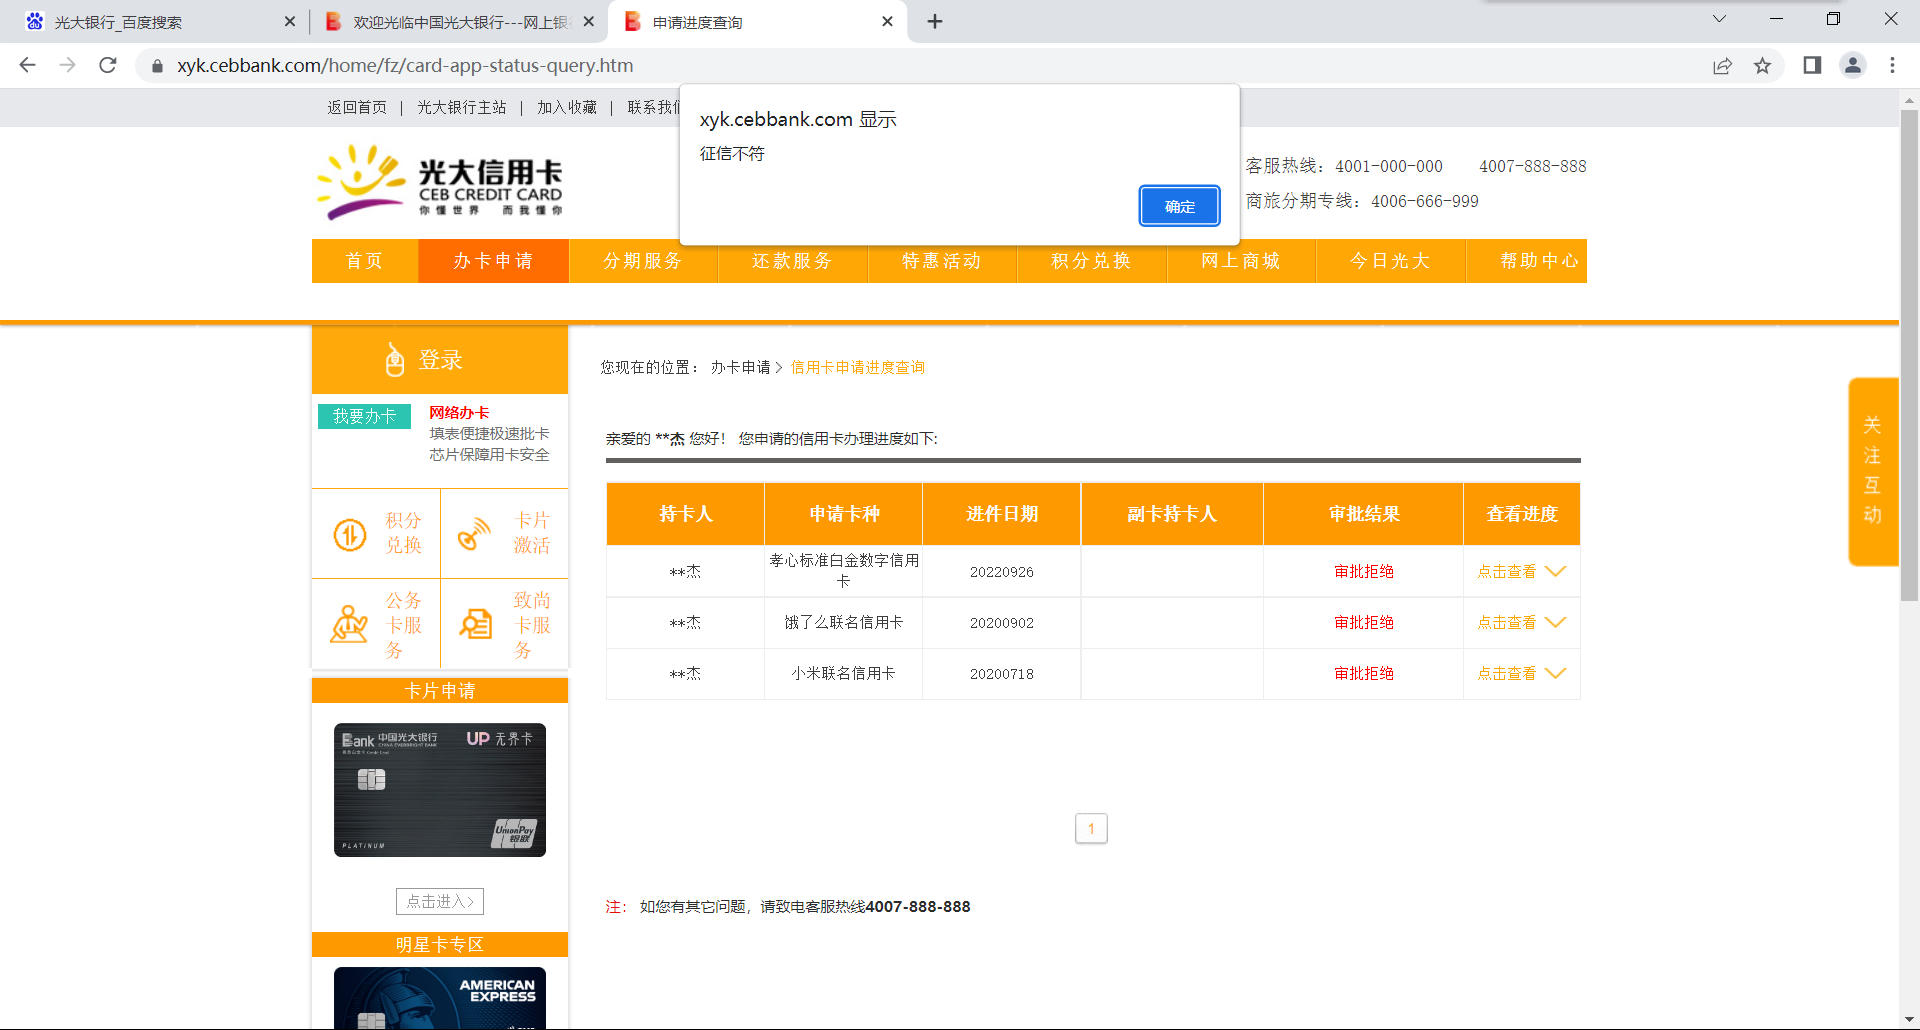Click the CEB Credit Card logo
This screenshot has width=1920, height=1030.
(440, 182)
